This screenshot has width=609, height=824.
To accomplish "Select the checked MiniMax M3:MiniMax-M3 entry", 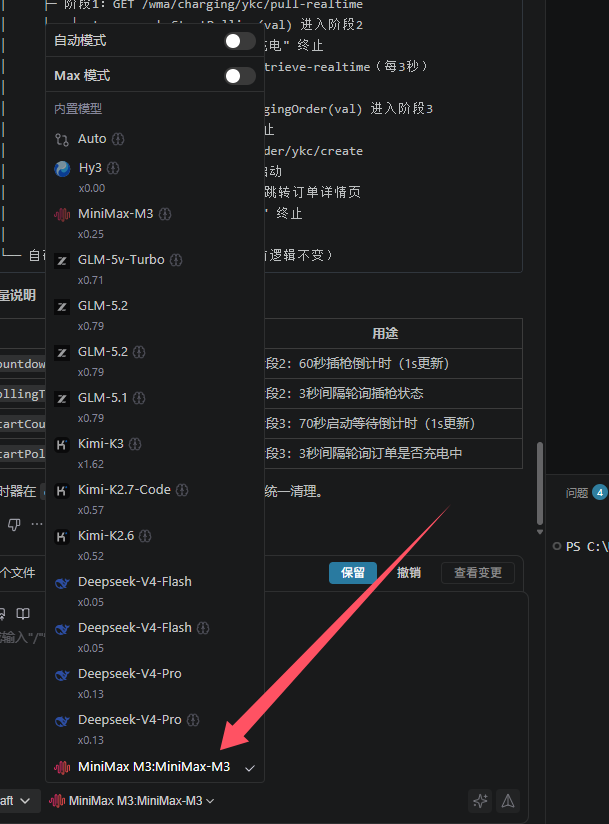I will [155, 767].
